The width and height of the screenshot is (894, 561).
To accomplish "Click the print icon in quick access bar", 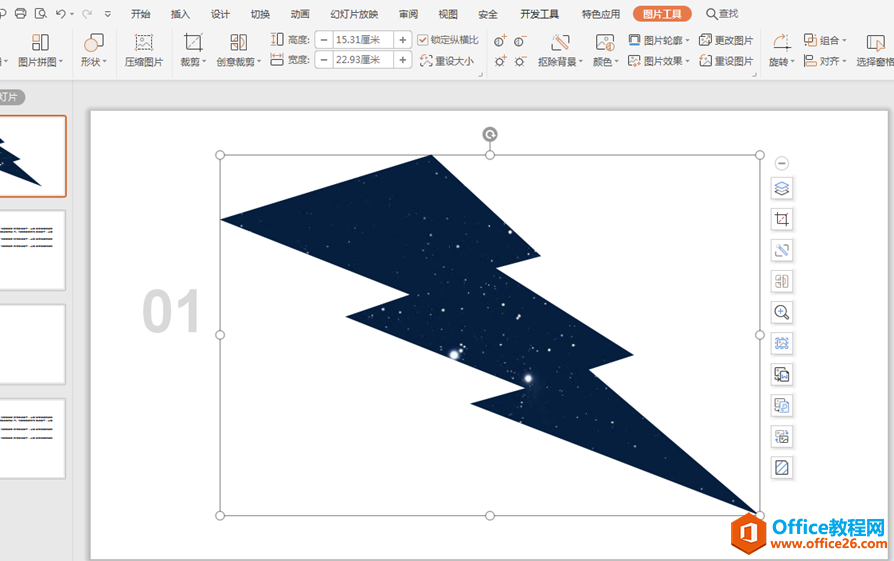I will [x=20, y=14].
